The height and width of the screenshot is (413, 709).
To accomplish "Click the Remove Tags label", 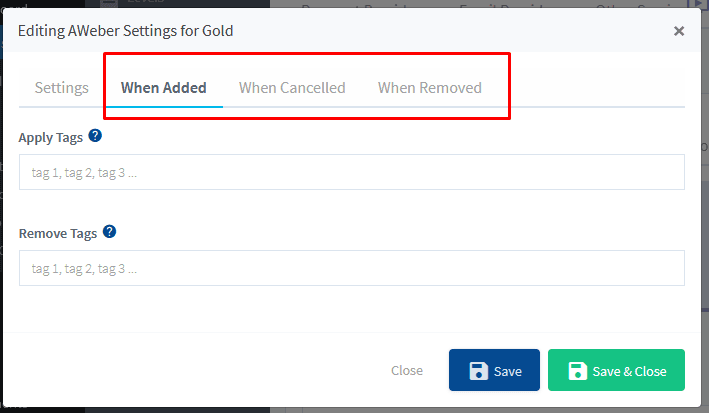I will [x=58, y=233].
